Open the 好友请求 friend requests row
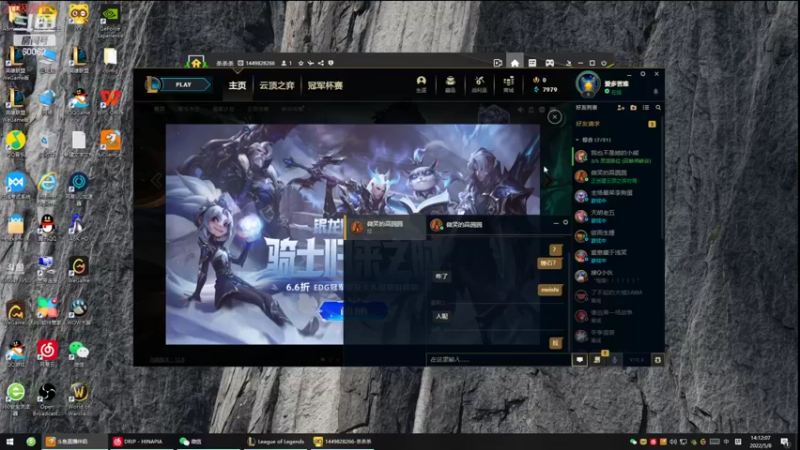 point(616,124)
